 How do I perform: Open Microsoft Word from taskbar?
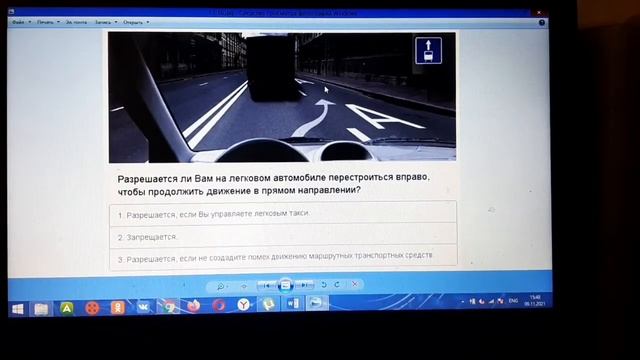pyautogui.click(x=293, y=304)
